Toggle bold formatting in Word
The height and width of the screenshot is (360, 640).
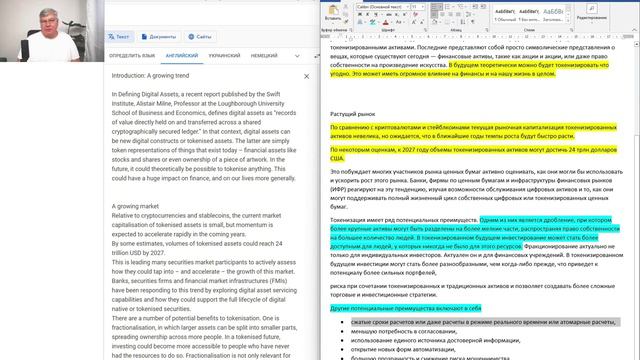360,14
